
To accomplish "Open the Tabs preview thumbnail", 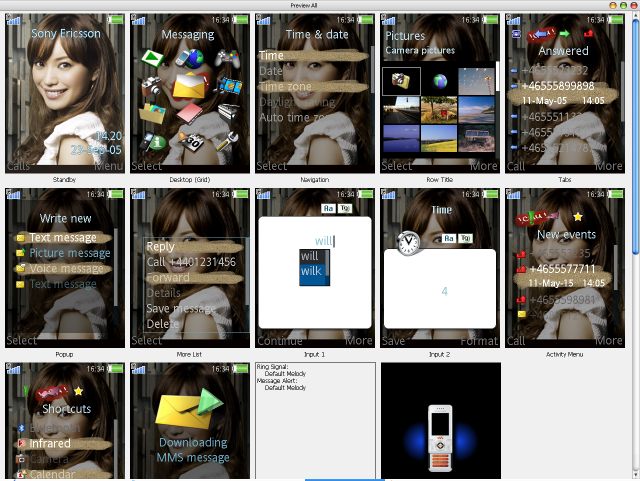I will click(565, 93).
